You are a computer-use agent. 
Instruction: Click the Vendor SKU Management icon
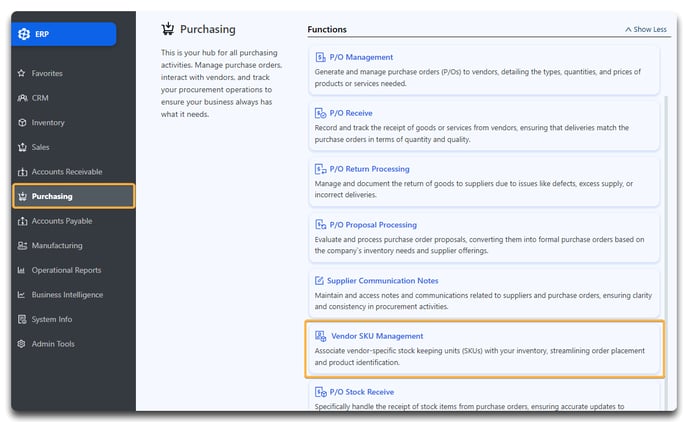320,336
